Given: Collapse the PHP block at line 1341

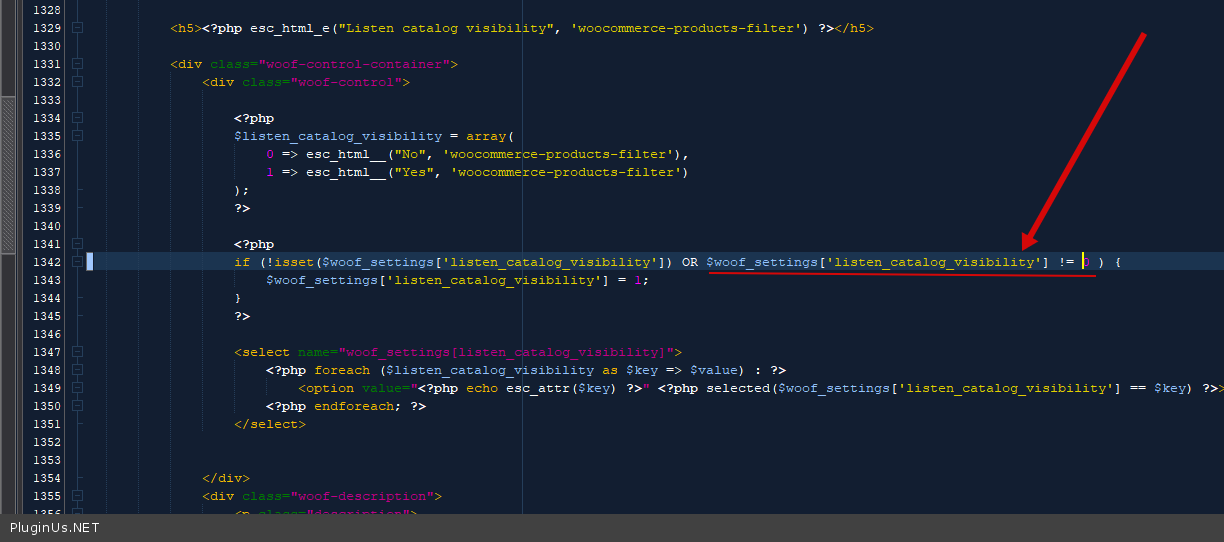Looking at the screenshot, I should pos(77,244).
